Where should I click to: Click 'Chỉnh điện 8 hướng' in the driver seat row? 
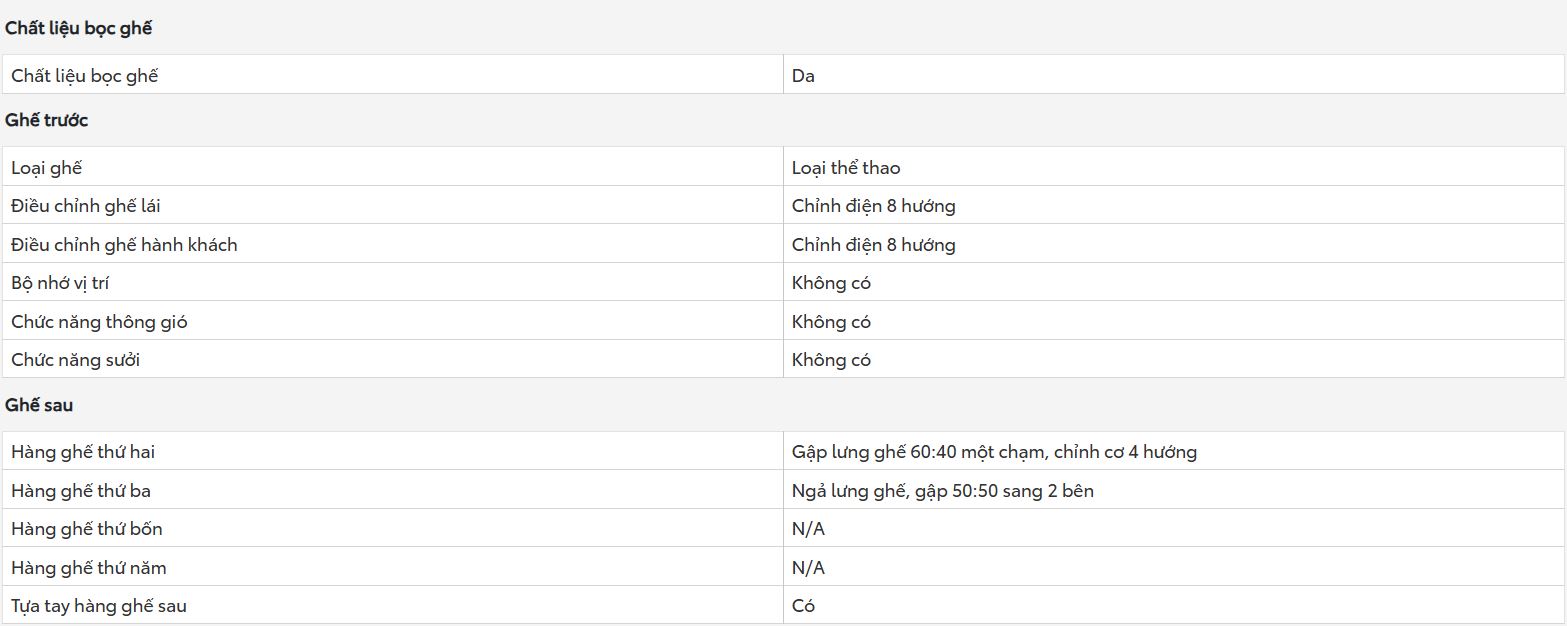[x=873, y=206]
